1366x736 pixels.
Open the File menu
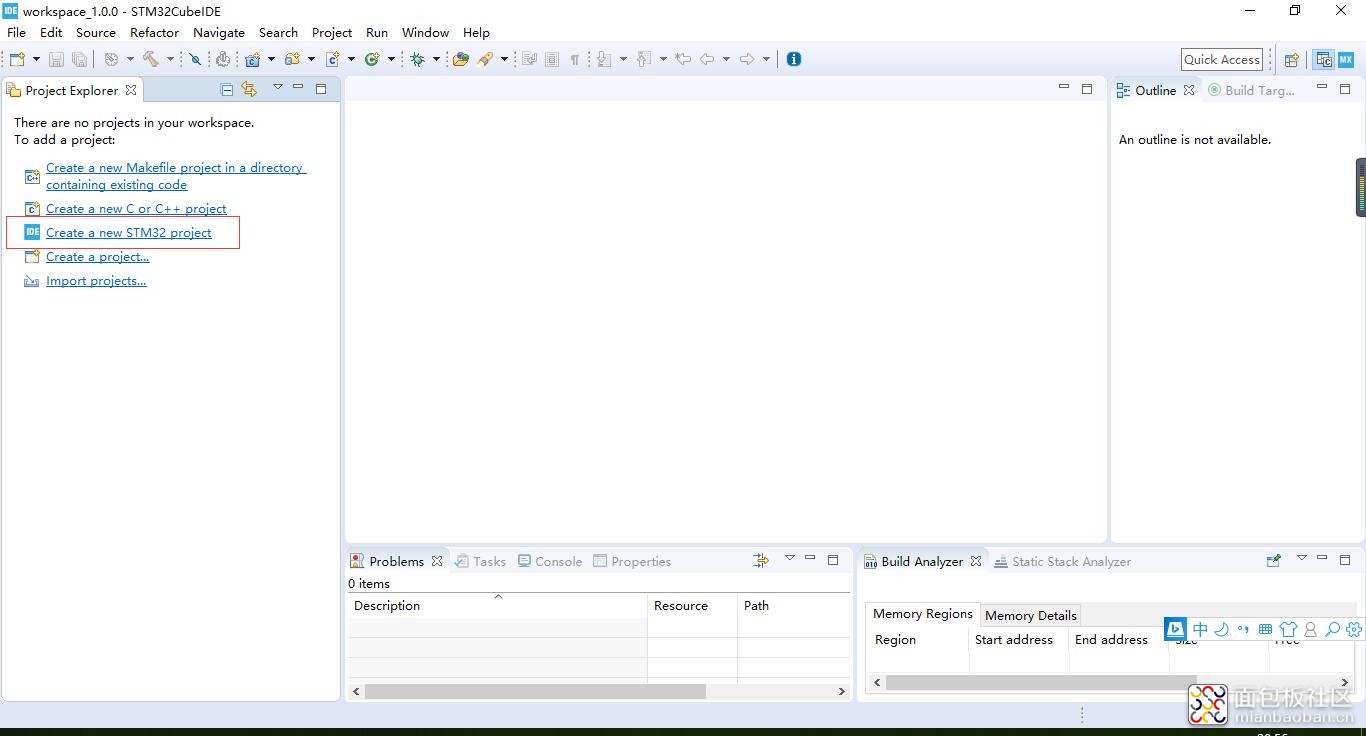(x=17, y=32)
